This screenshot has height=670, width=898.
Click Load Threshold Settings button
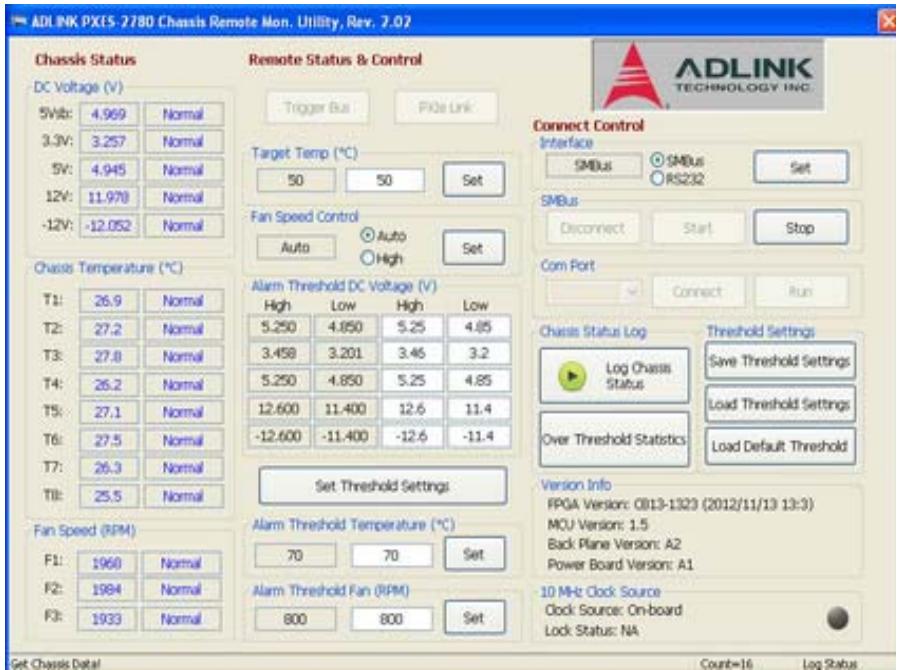coord(780,404)
